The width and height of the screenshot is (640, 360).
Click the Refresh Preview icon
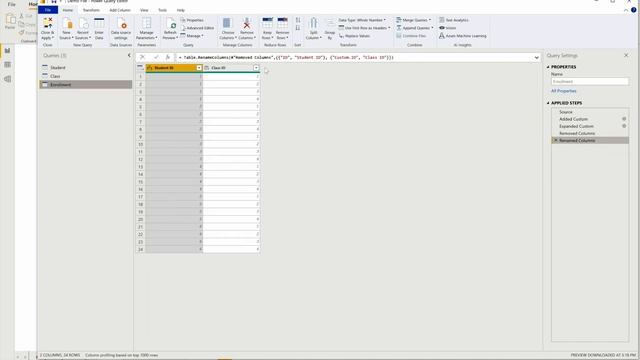pos(170,29)
